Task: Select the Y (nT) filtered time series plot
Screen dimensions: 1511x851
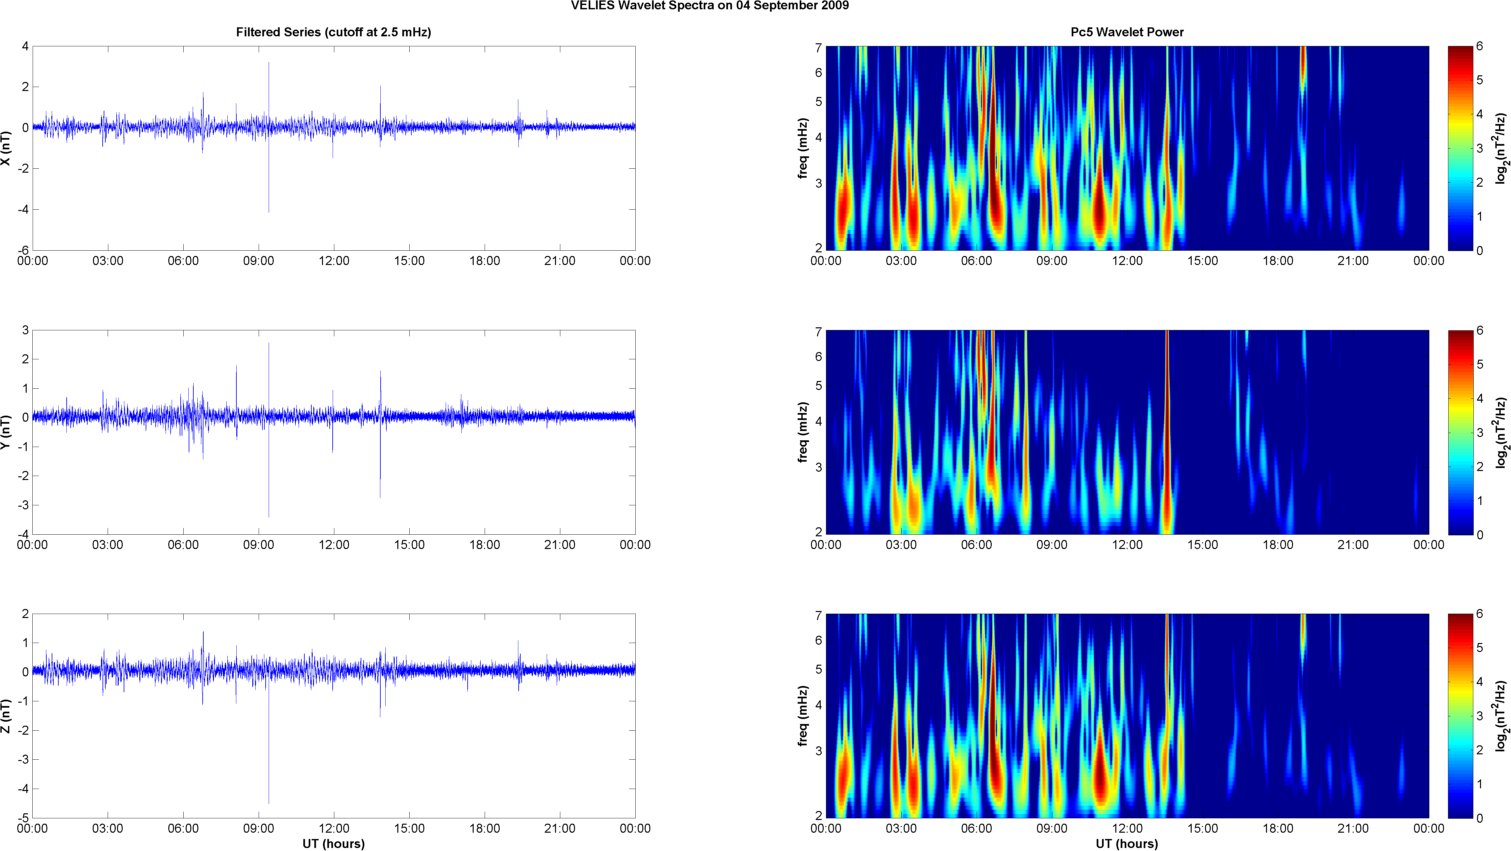Action: (334, 432)
